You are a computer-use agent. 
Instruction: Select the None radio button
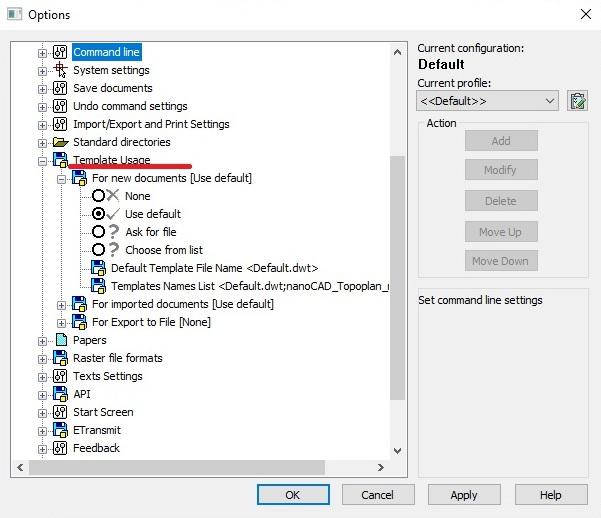99,196
